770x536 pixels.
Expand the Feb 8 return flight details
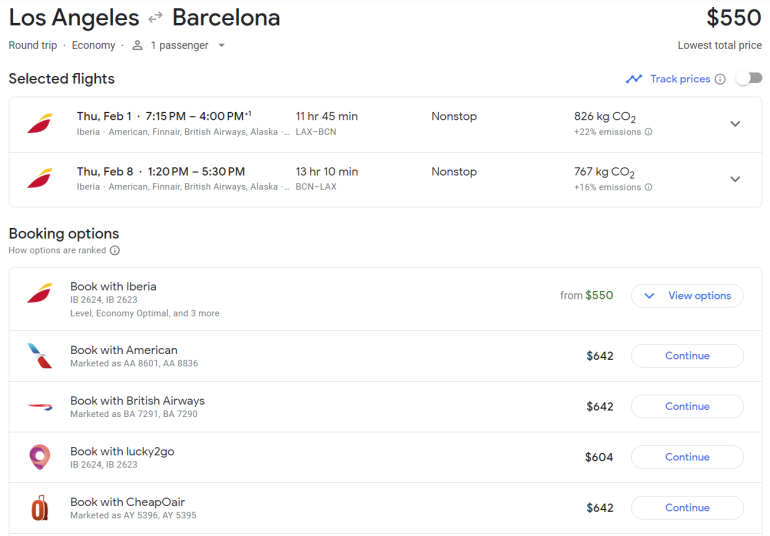(x=735, y=179)
